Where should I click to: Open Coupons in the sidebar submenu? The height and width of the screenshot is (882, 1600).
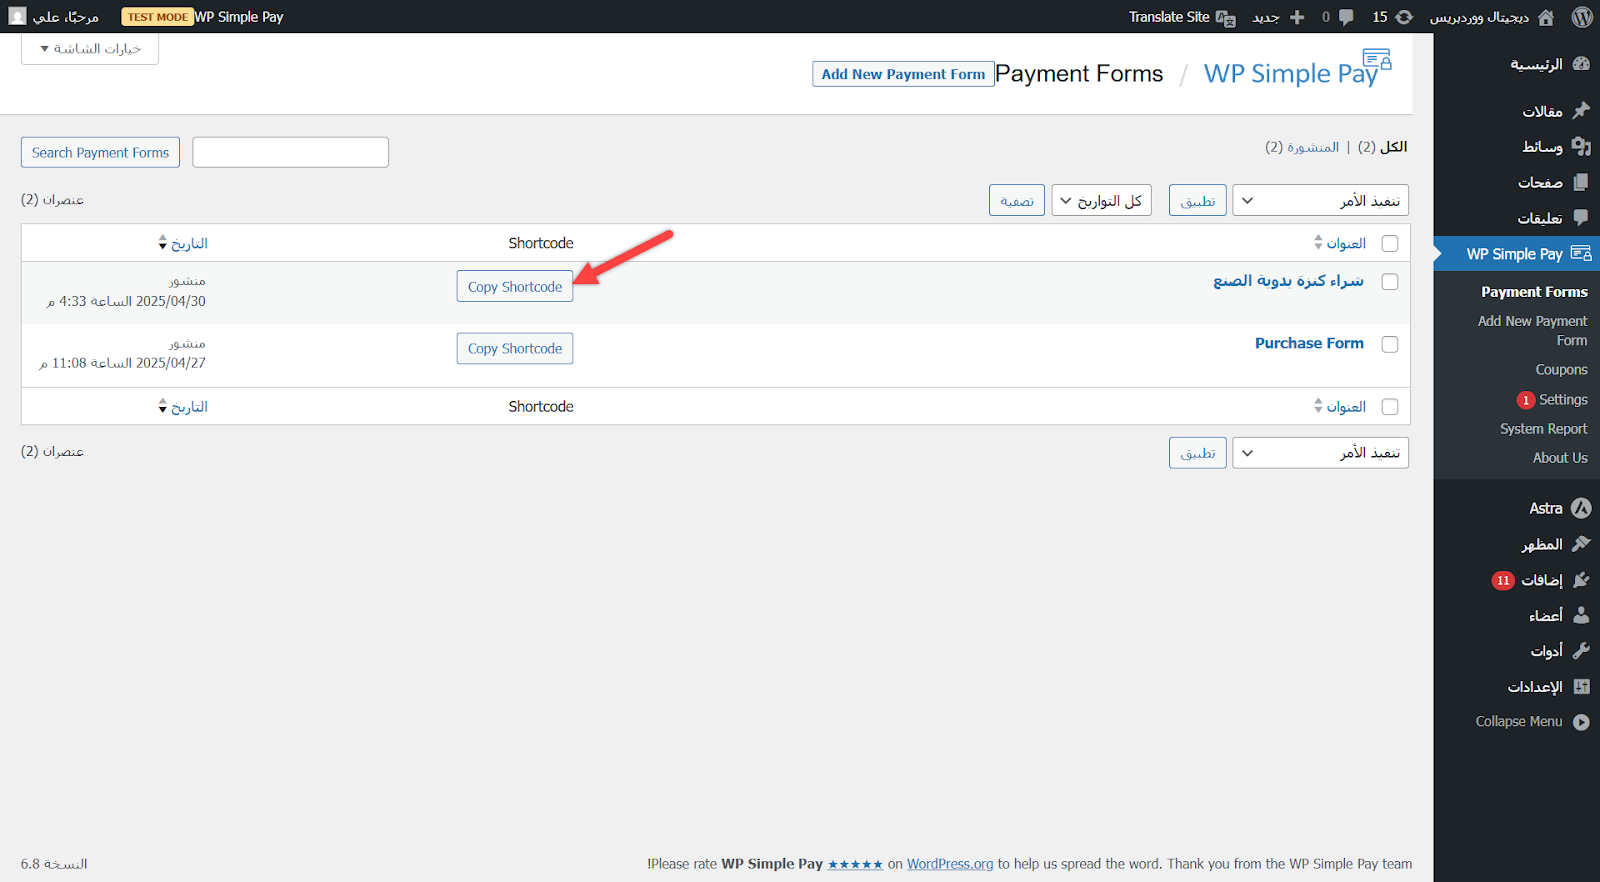1561,370
